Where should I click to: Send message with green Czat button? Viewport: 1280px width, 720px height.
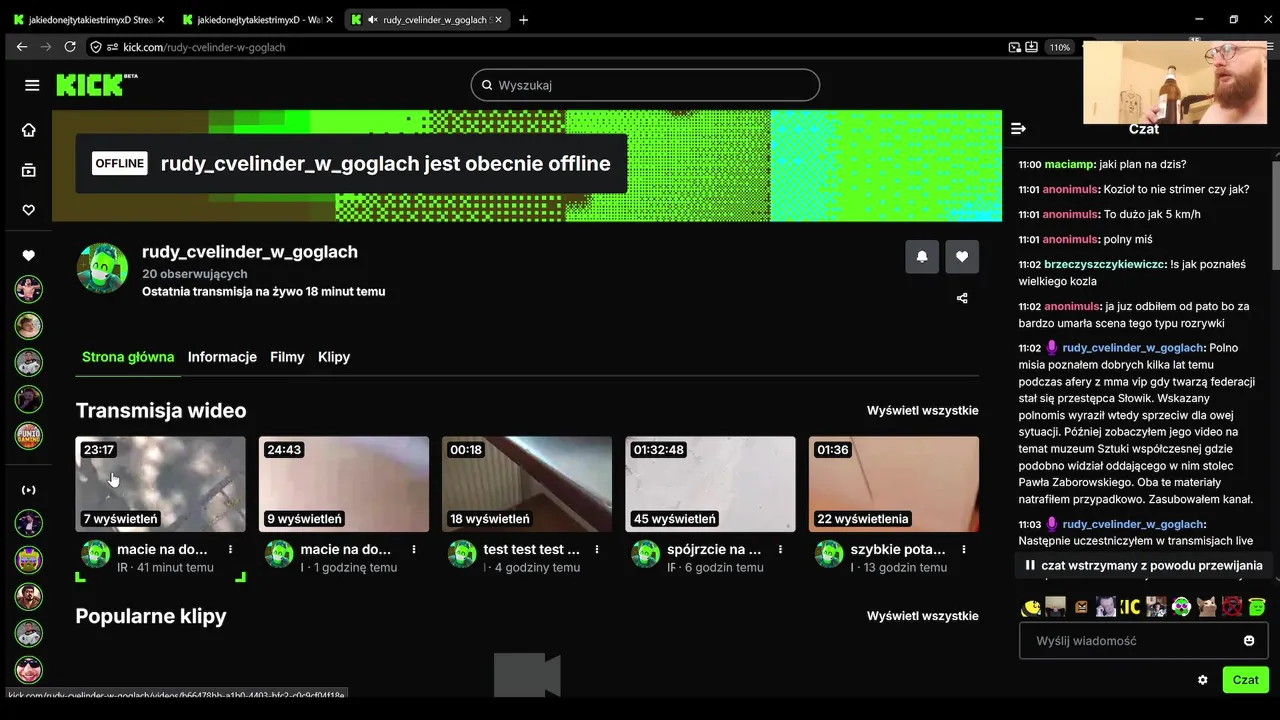pos(1245,680)
